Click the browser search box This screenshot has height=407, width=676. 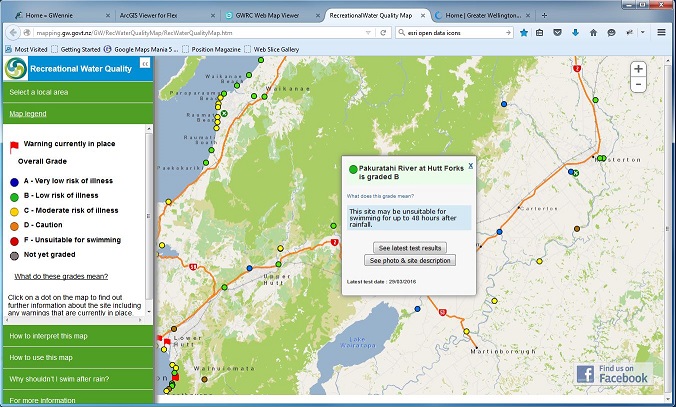(455, 33)
